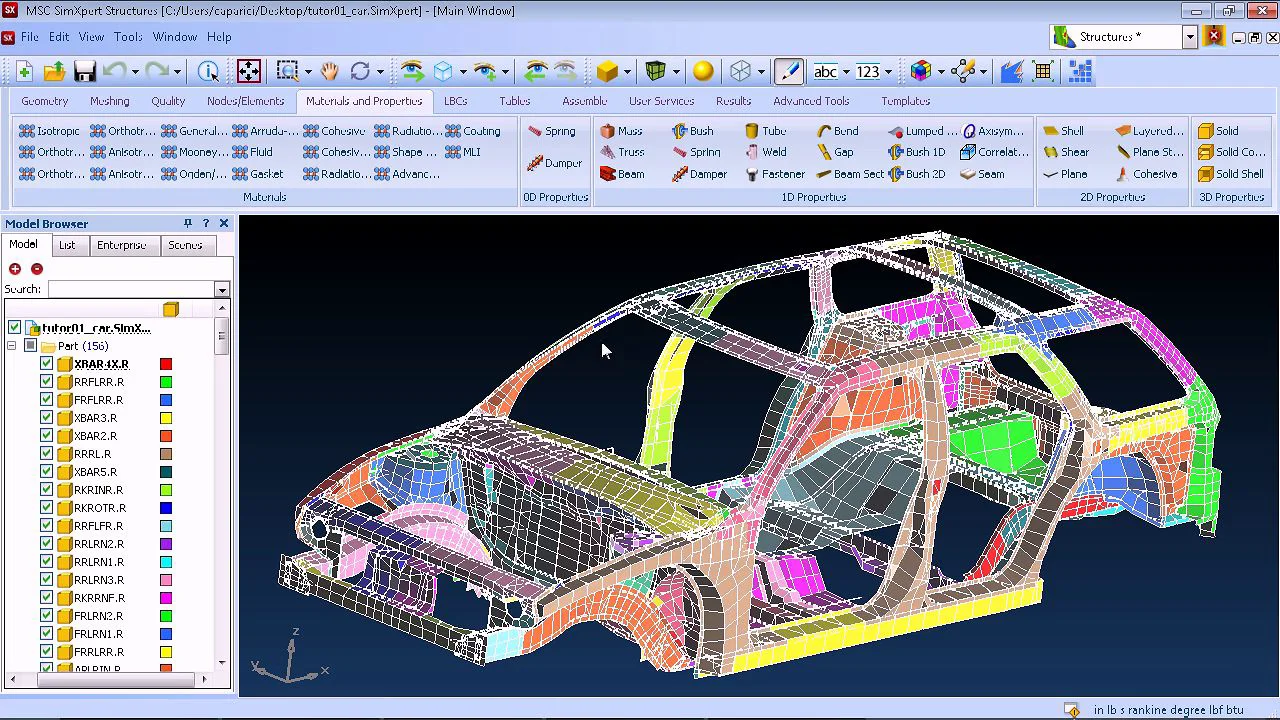The image size is (1280, 720).
Task: Open the 123 numbering dropdown arrow
Action: [888, 71]
